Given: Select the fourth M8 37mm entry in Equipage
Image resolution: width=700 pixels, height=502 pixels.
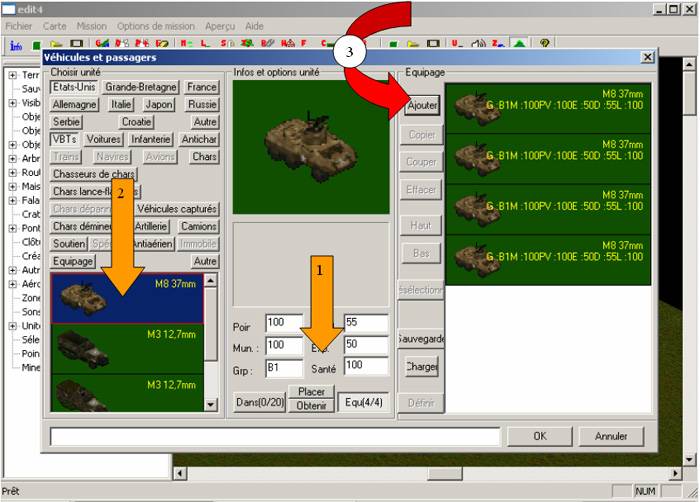Looking at the screenshot, I should 548,258.
